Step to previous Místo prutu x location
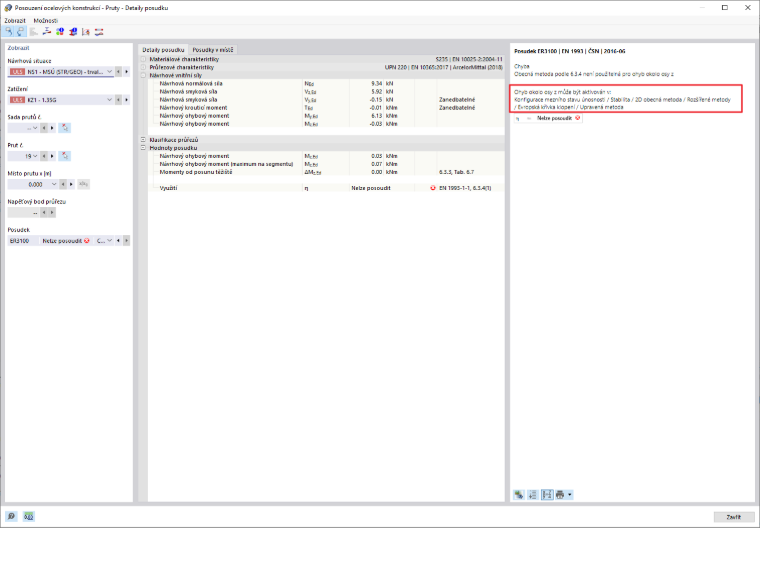The height and width of the screenshot is (570, 760). tap(63, 184)
